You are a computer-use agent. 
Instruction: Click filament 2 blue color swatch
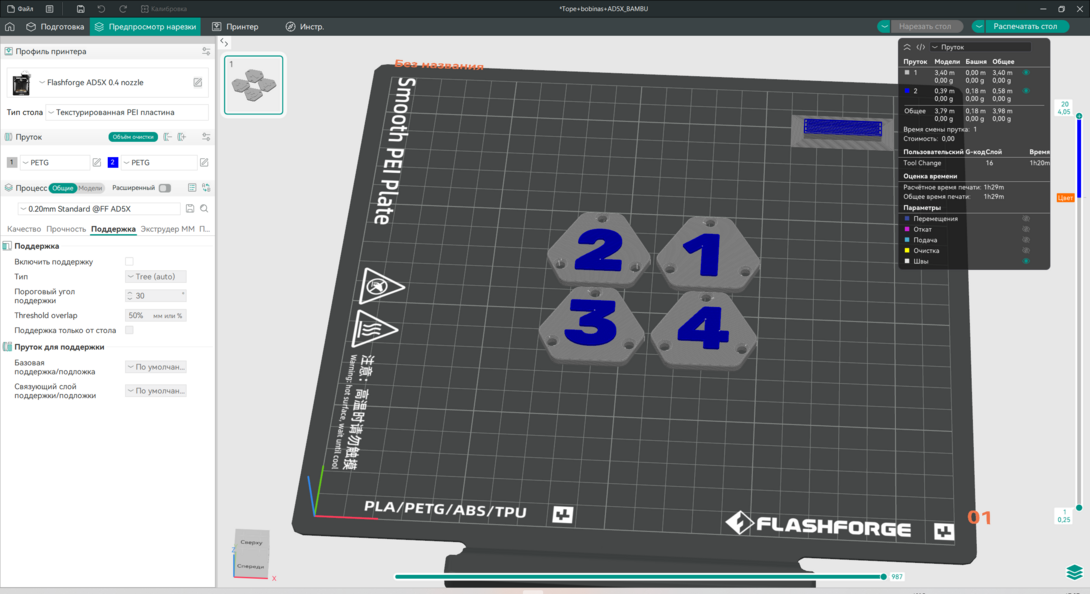pyautogui.click(x=113, y=162)
